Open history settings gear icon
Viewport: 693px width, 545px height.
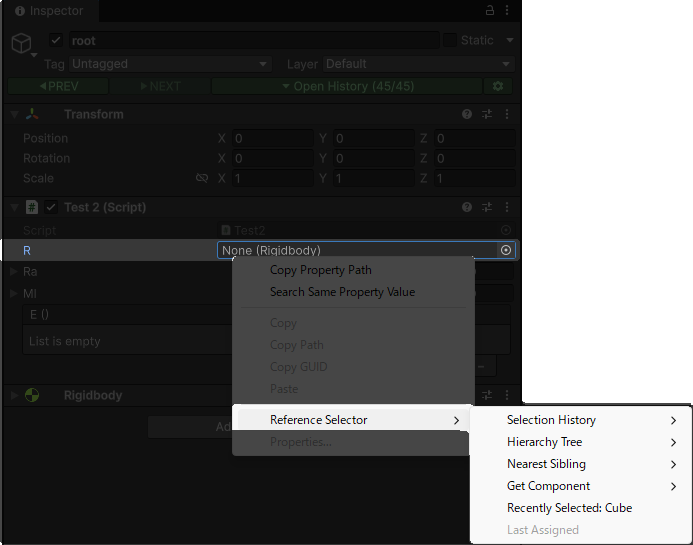tap(498, 86)
